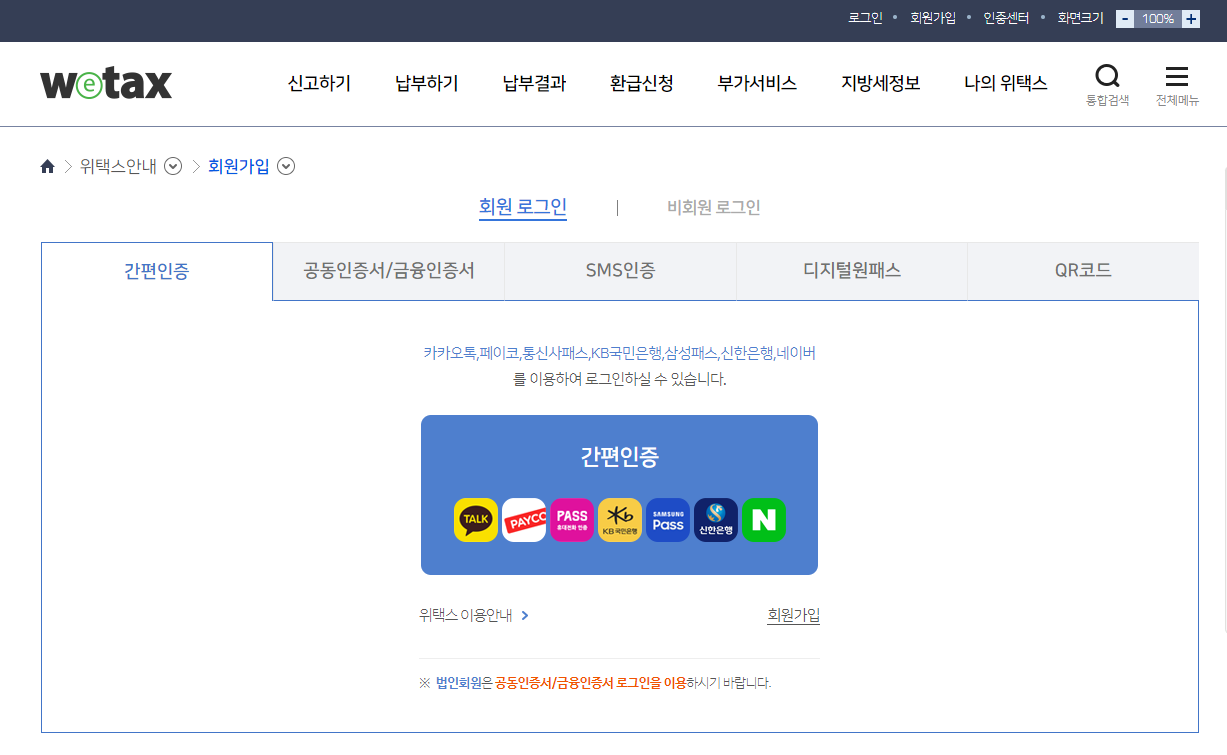The image size is (1227, 755).
Task: Click the 법인회원 notice text
Action: 458,683
